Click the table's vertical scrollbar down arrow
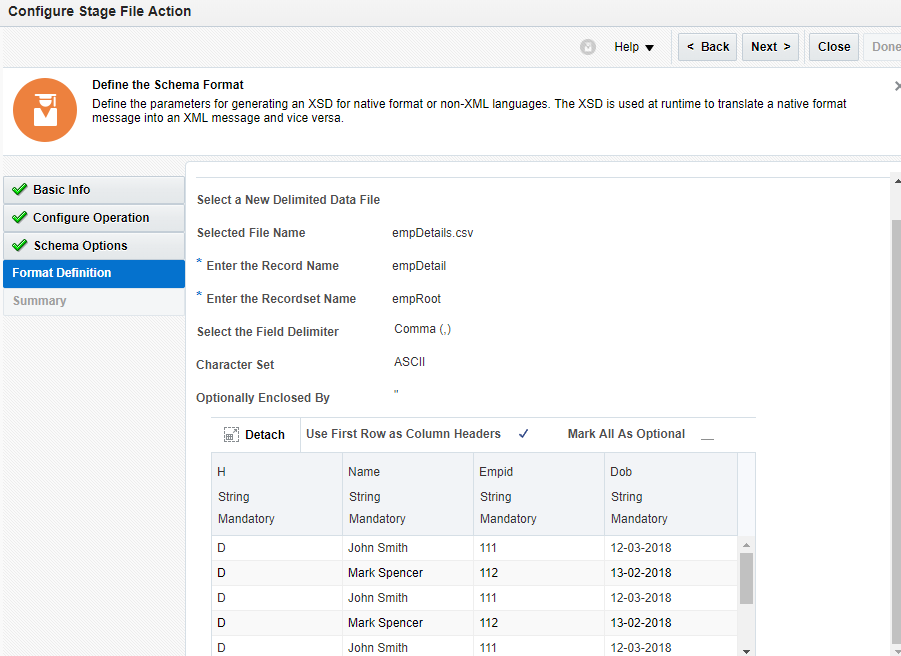The width and height of the screenshot is (901, 656). tap(745, 648)
